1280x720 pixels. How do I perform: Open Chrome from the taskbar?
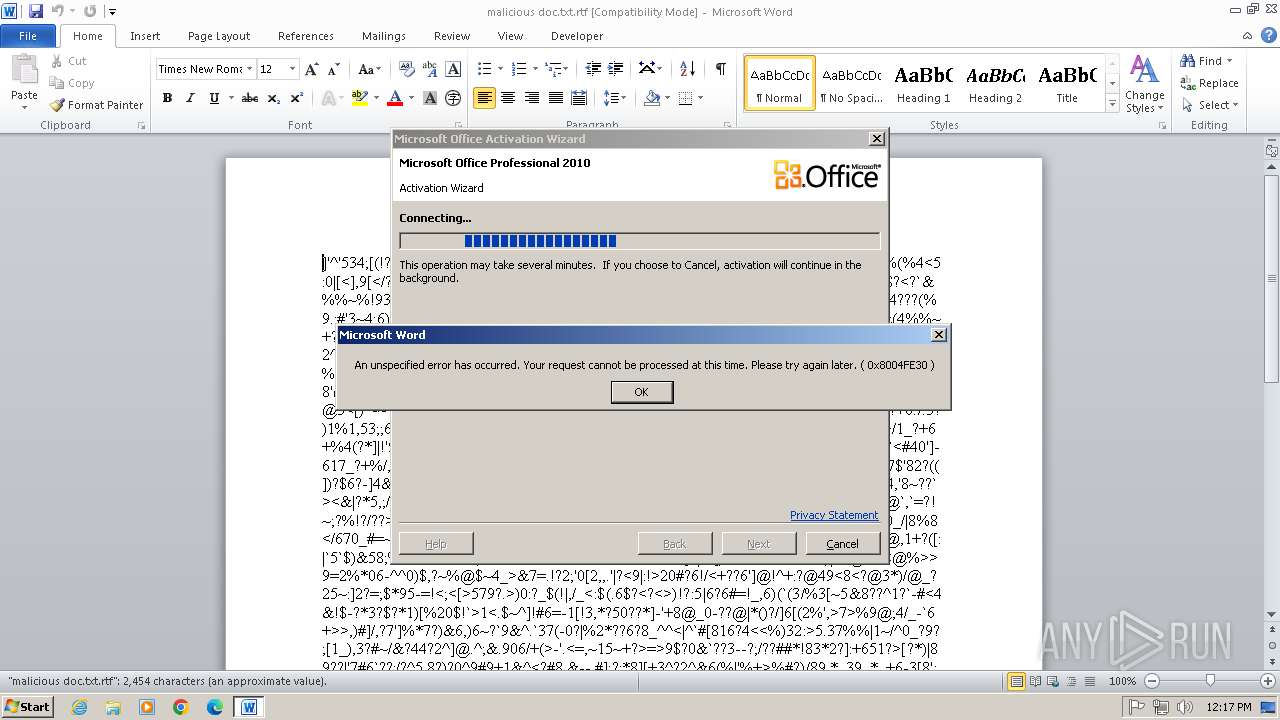coord(181,707)
